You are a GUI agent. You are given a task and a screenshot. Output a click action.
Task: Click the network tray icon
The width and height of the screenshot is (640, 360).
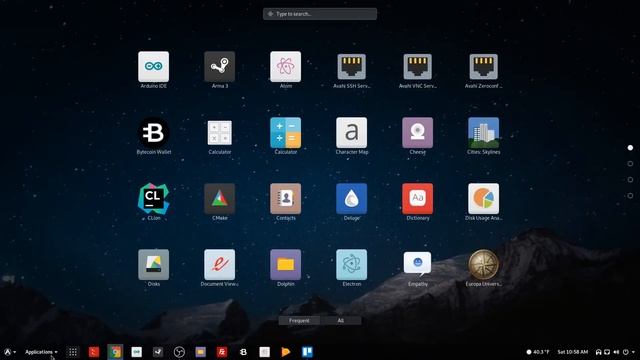[607, 352]
